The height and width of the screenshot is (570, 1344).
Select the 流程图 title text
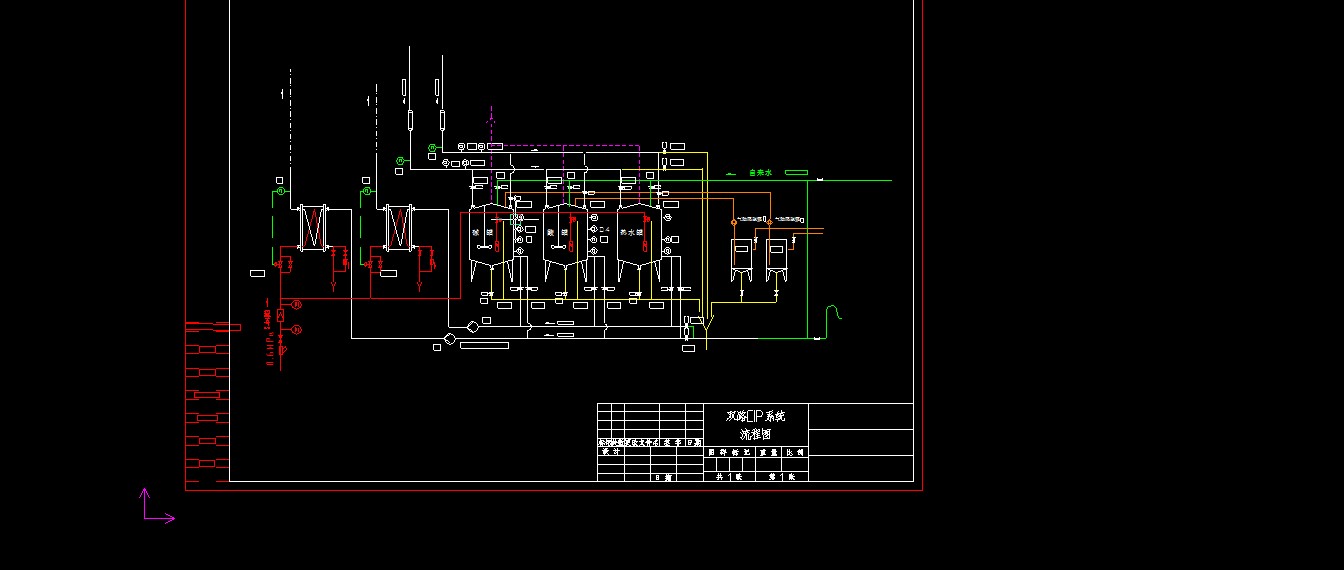coord(755,434)
